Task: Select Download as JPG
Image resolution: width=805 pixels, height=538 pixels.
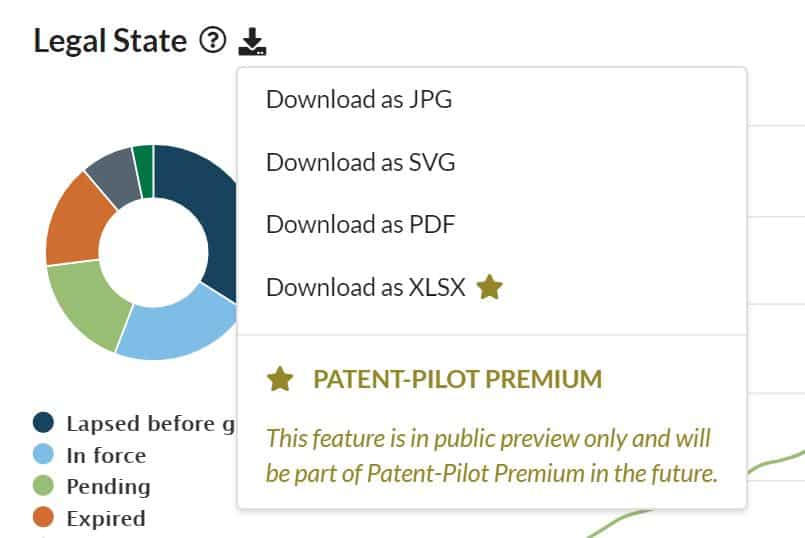Action: point(359,99)
